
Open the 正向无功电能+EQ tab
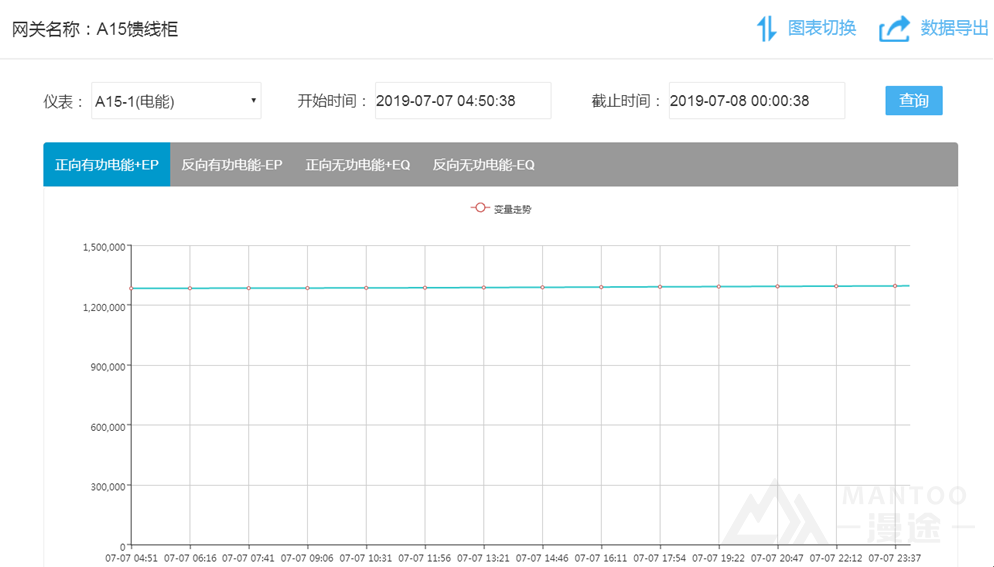point(358,165)
